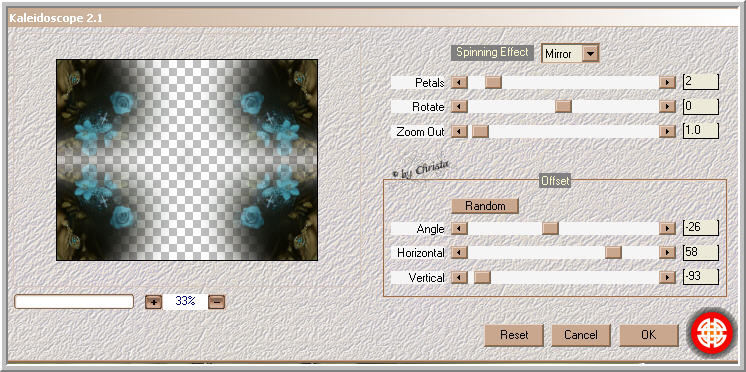
Task: Confirm with the OK button
Action: coord(648,335)
